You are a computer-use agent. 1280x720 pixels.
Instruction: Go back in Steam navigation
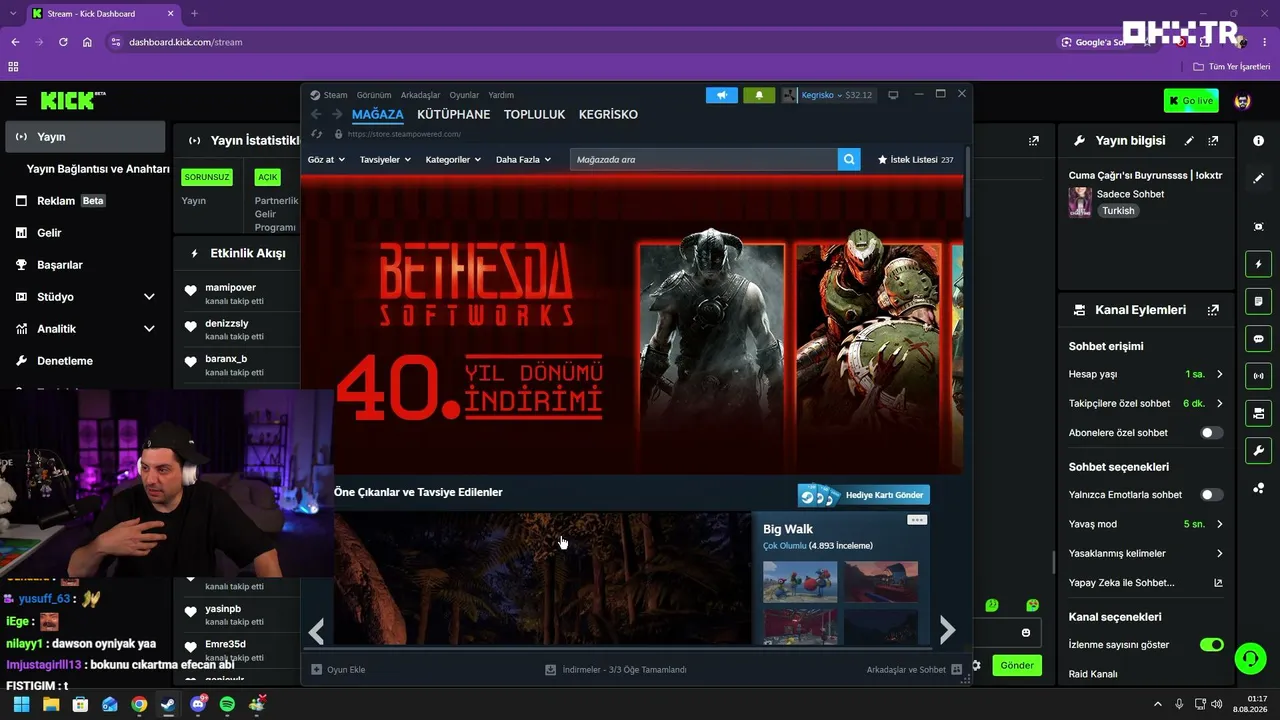pyautogui.click(x=316, y=114)
